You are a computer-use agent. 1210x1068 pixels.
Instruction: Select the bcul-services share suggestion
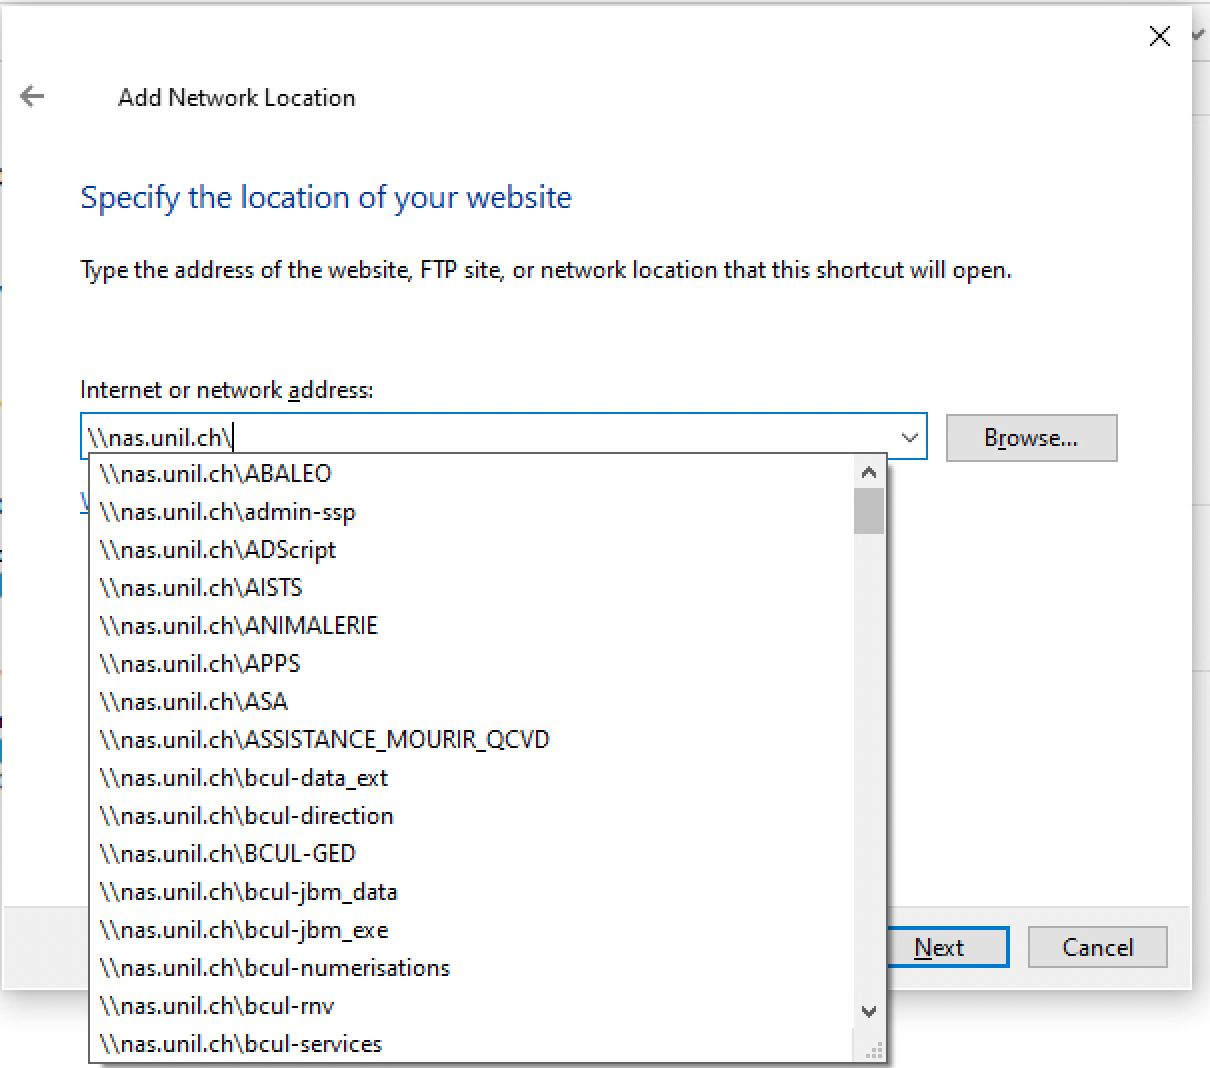tap(241, 1044)
